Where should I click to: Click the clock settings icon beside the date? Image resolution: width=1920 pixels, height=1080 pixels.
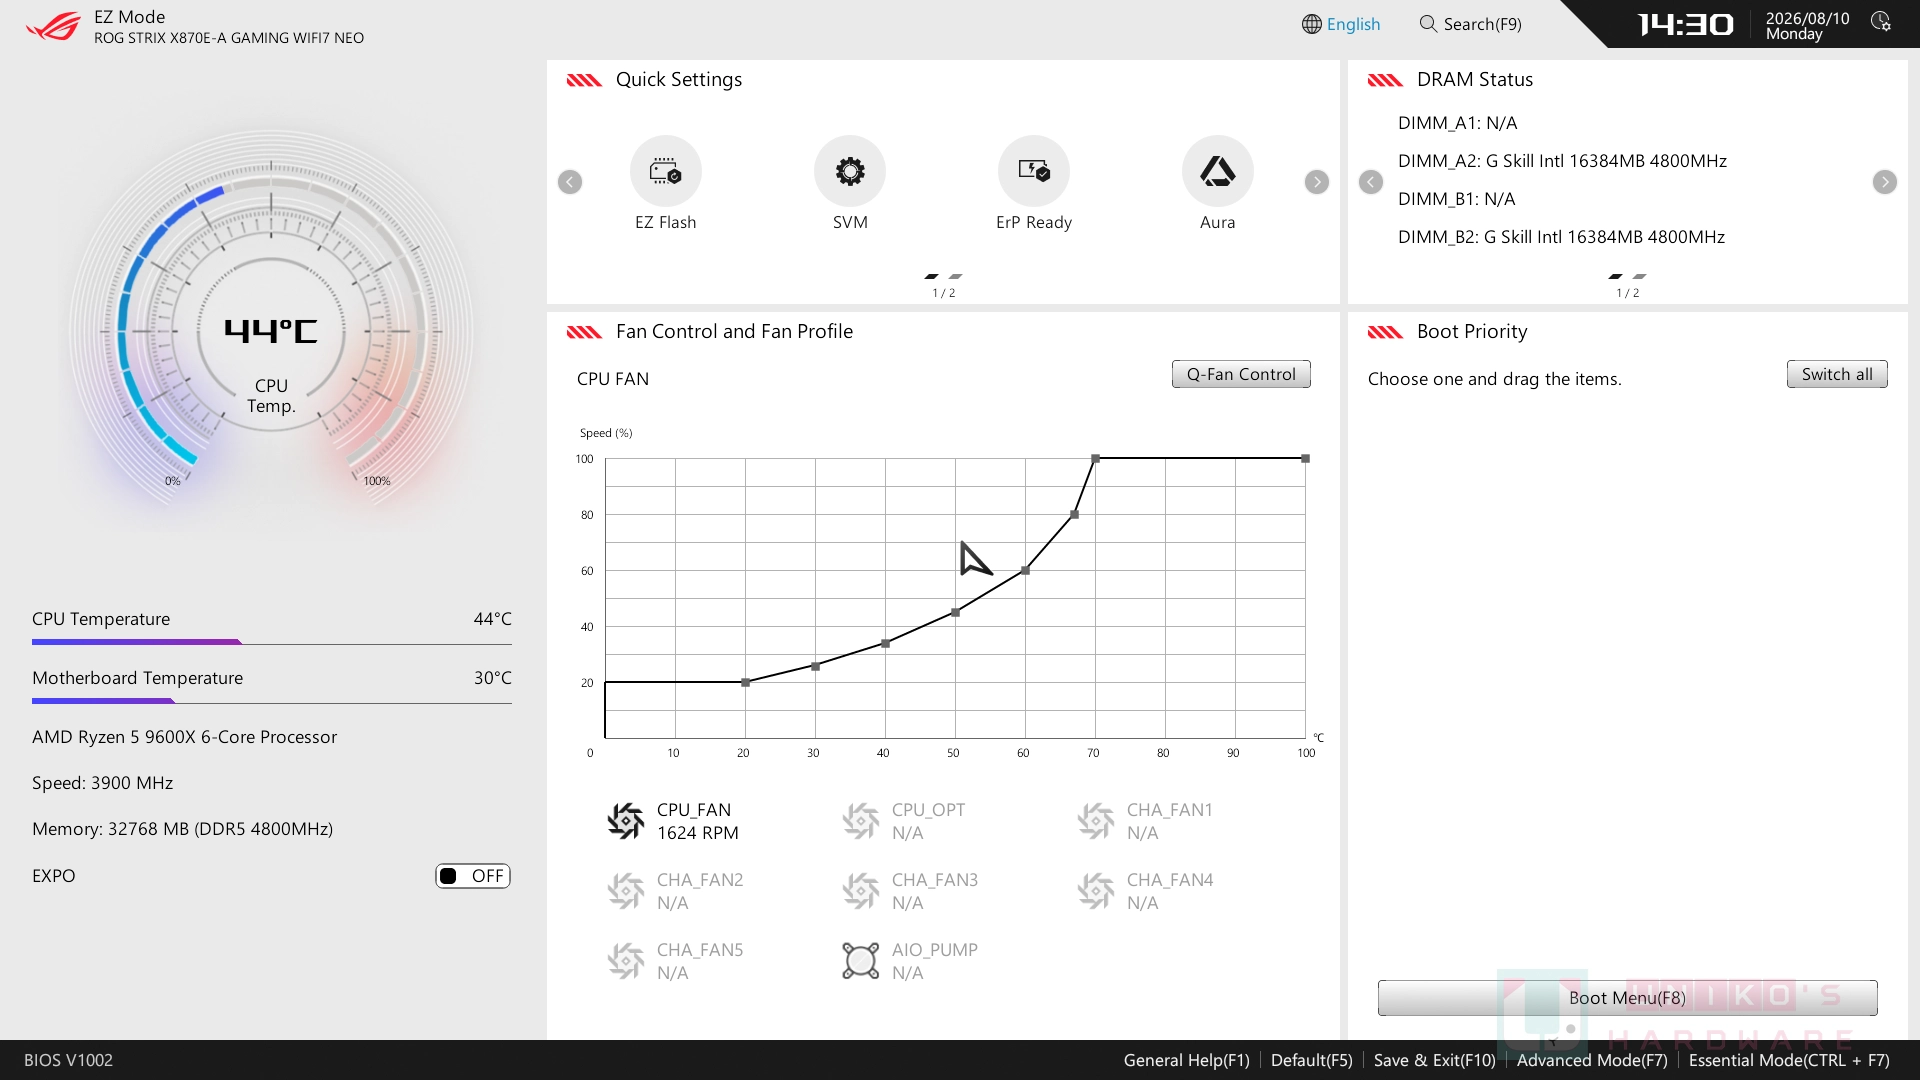coord(1881,22)
